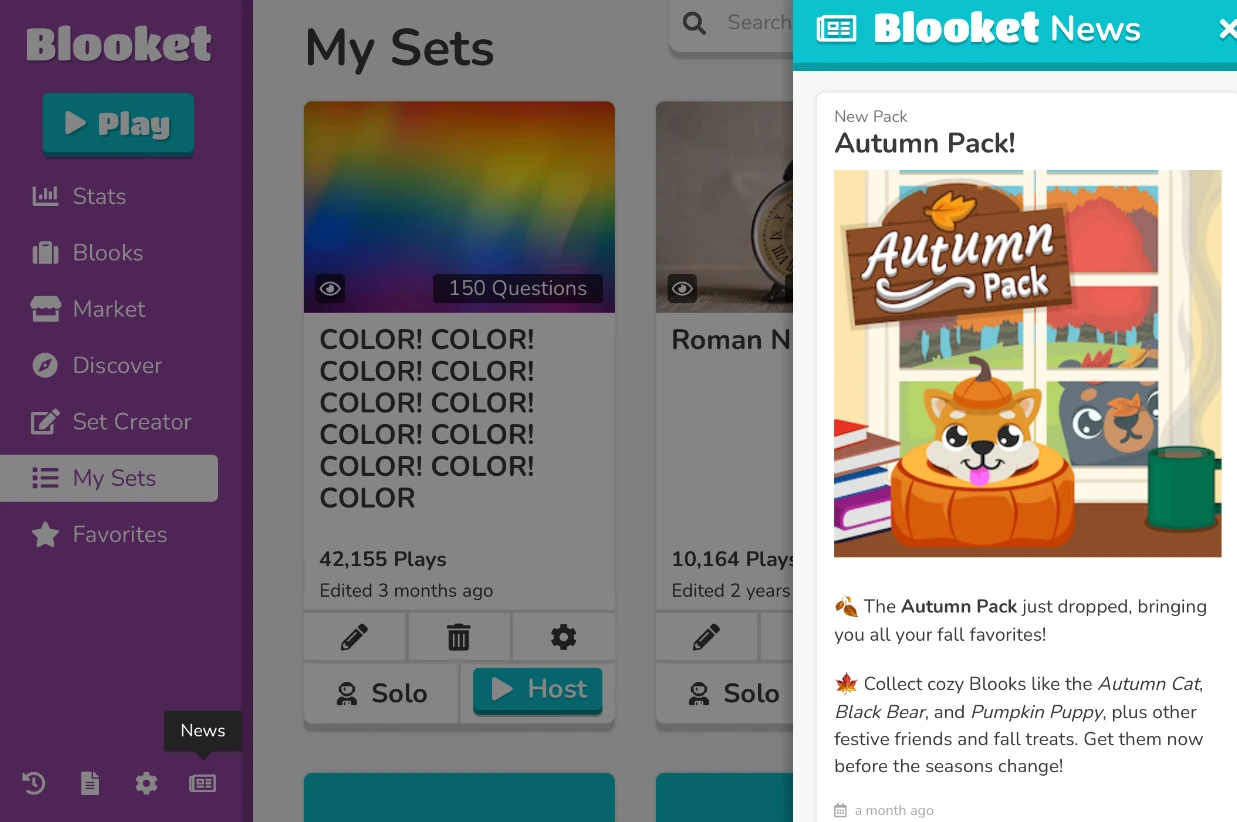Open the History icon in sidebar footer

(x=34, y=783)
